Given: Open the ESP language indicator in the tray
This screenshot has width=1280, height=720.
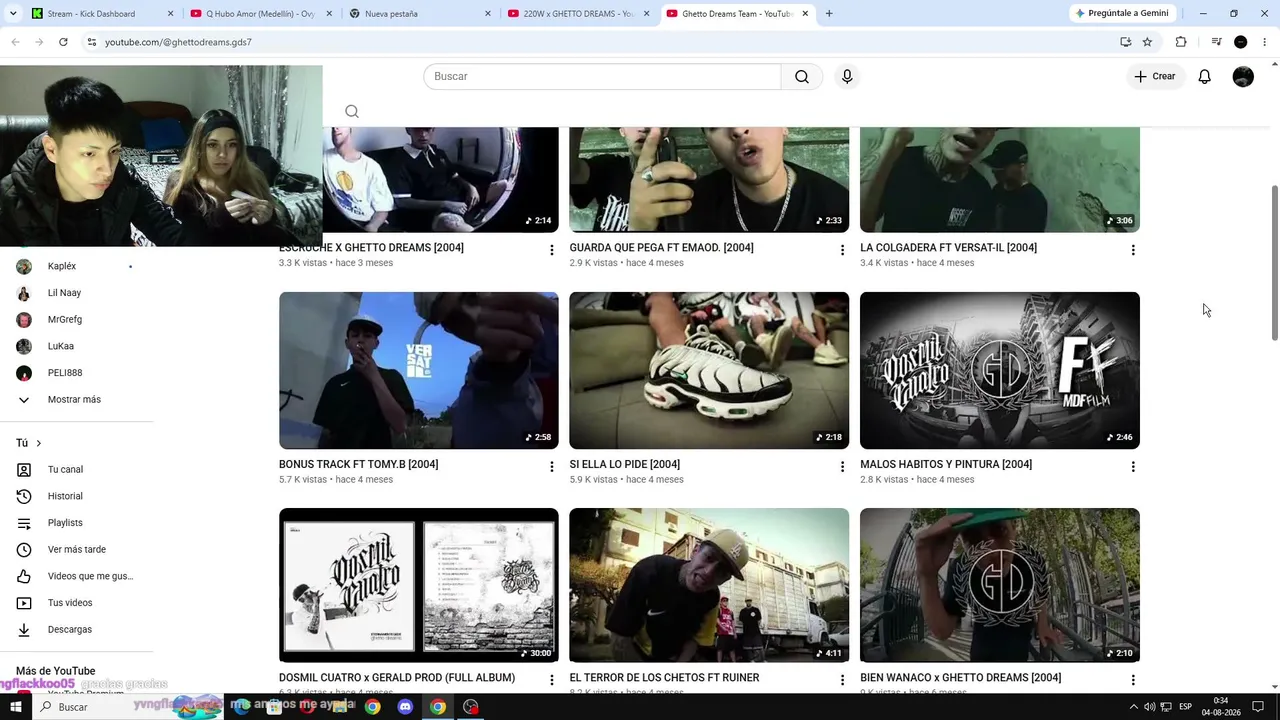Looking at the screenshot, I should [1185, 707].
